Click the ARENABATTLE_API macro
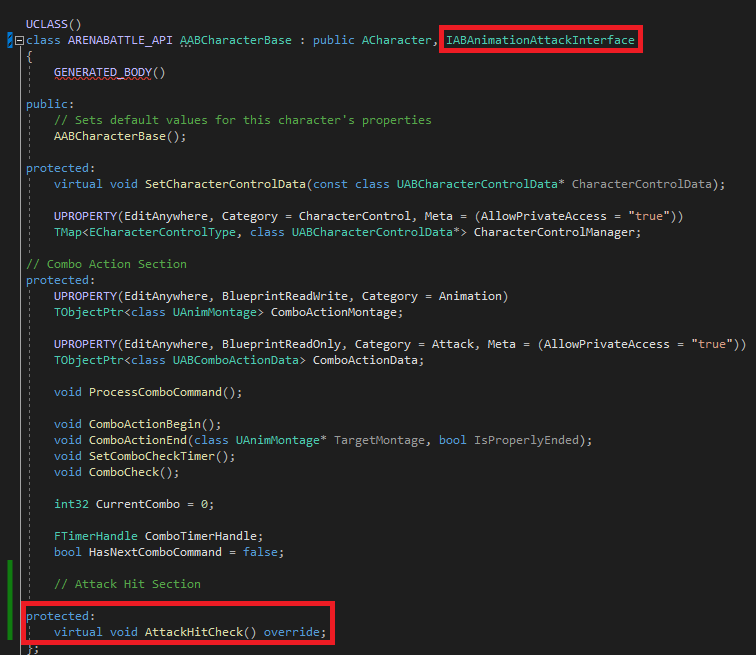The height and width of the screenshot is (655, 756). pyautogui.click(x=120, y=40)
